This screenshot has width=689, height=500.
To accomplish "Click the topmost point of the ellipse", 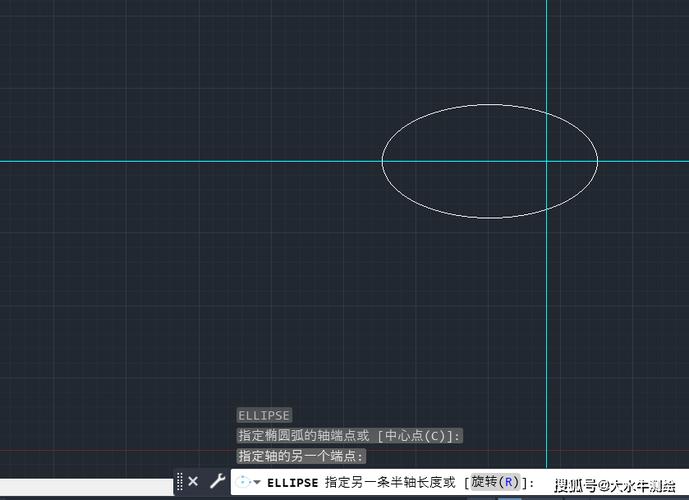I will tap(490, 104).
